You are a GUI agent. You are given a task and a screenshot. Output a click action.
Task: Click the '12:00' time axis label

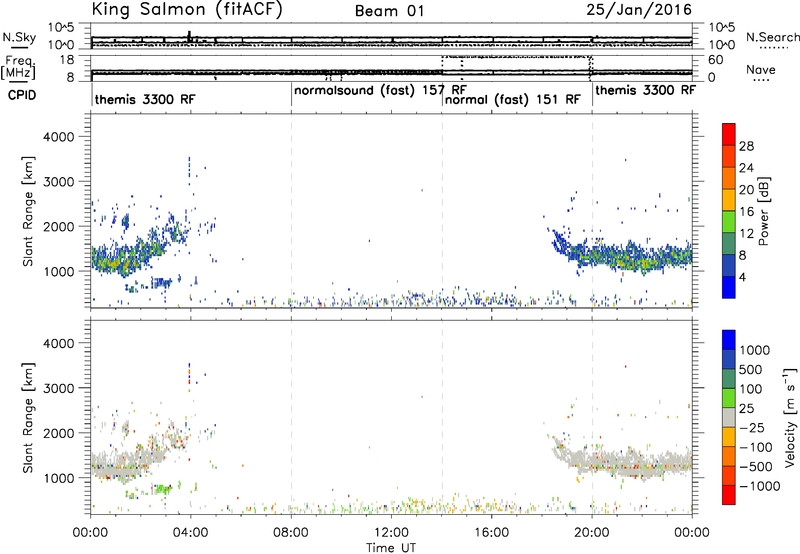click(391, 533)
